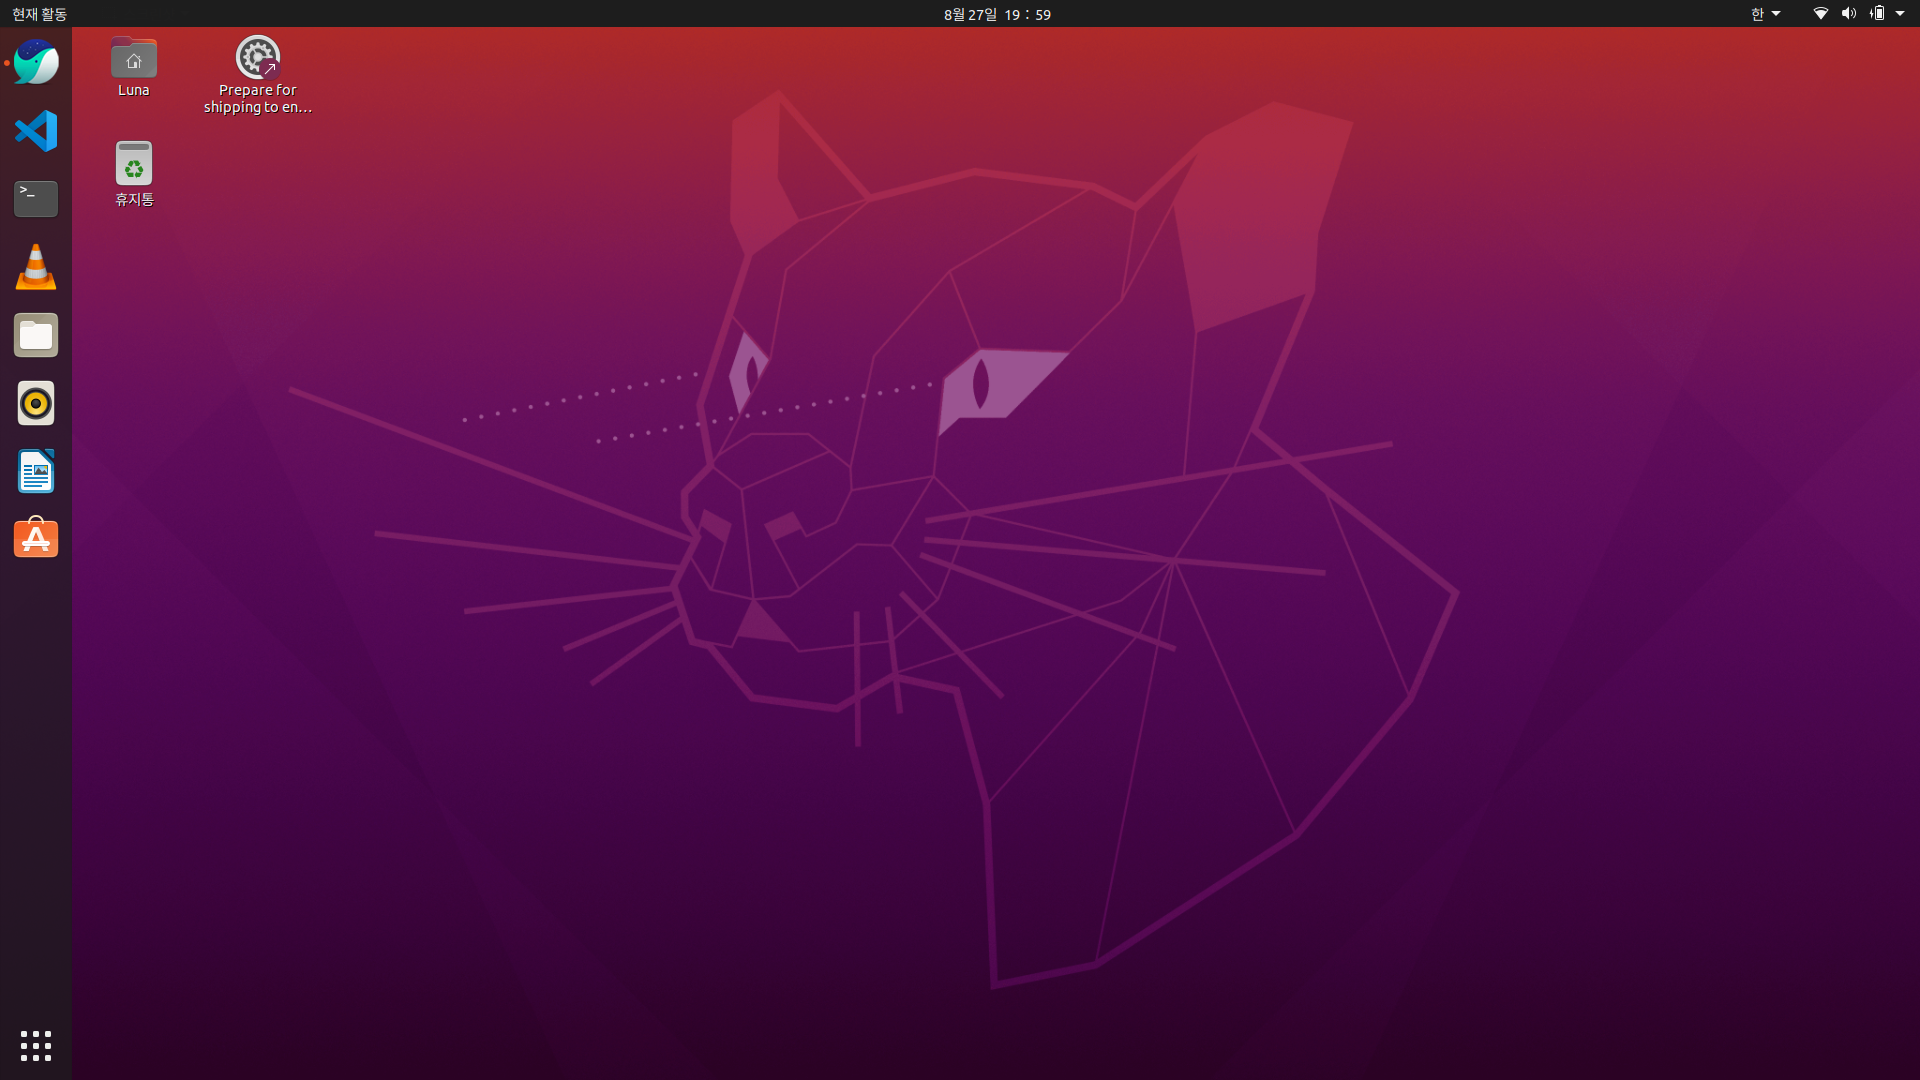This screenshot has height=1080, width=1920.
Task: Expand the system menu arrow
Action: point(1900,14)
